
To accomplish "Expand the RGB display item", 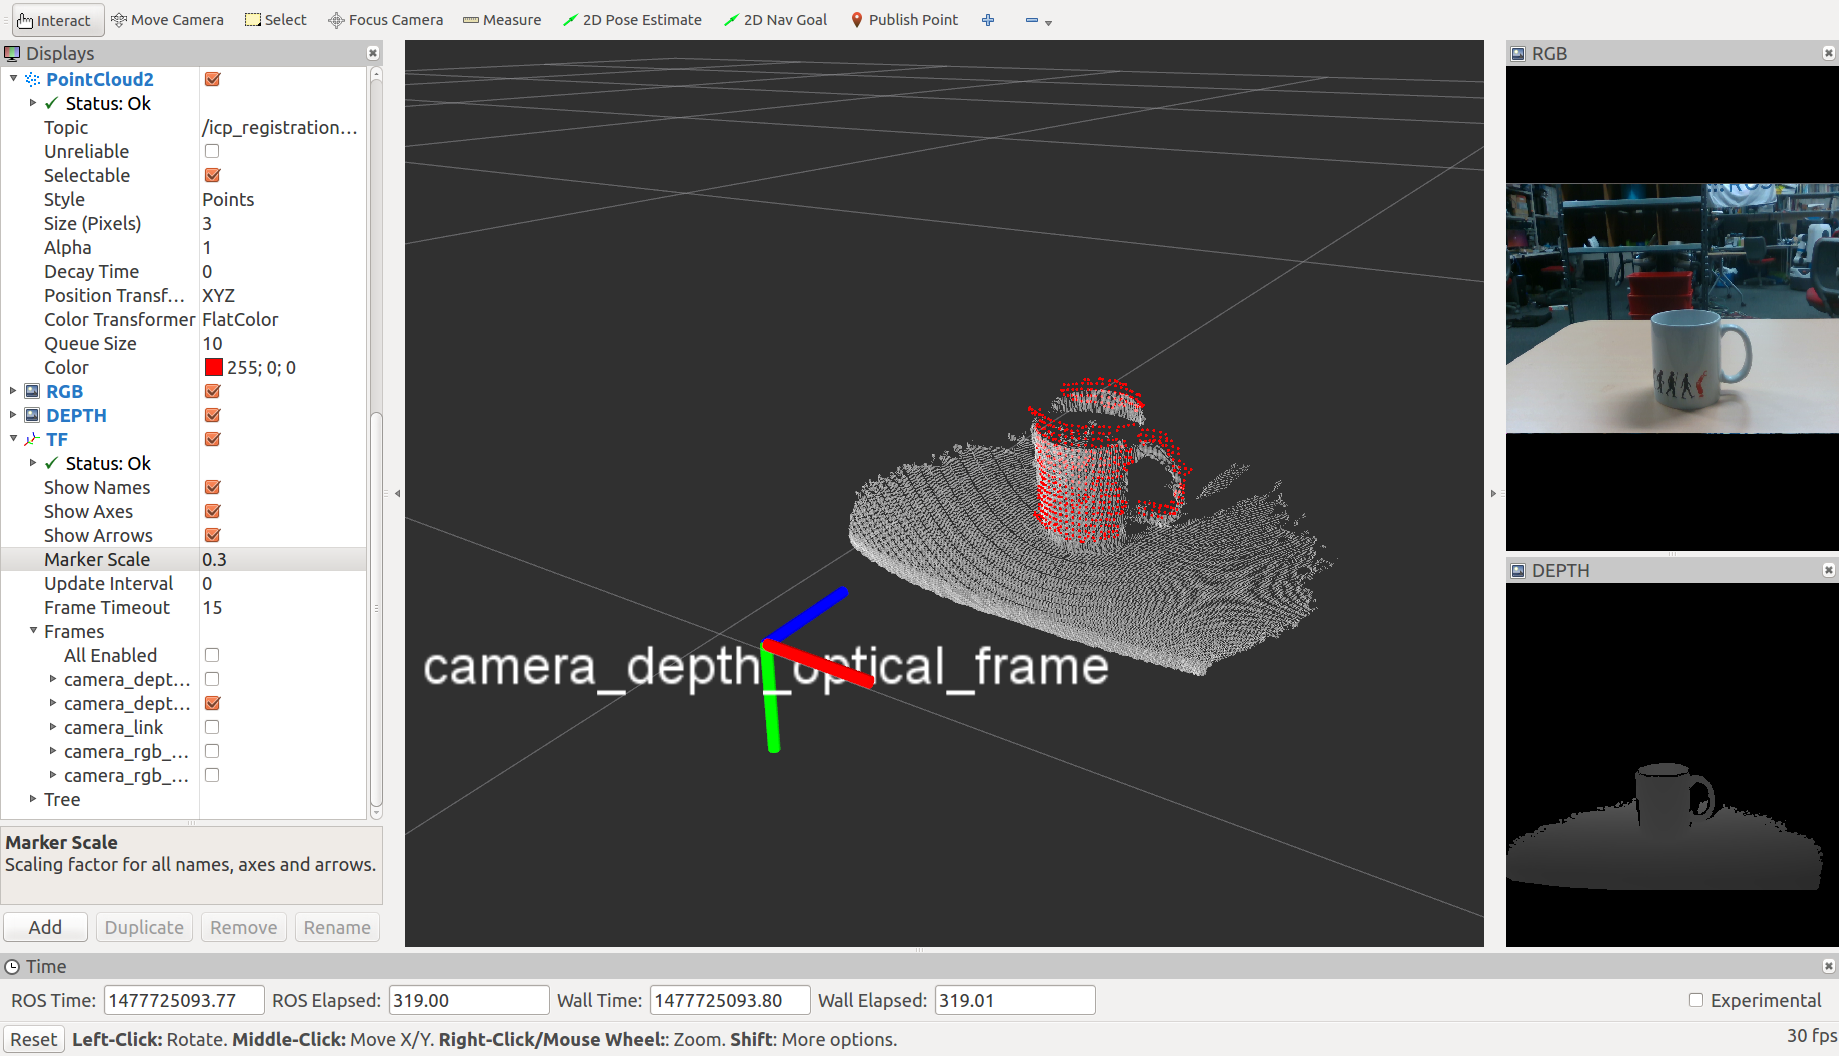I will 13,391.
